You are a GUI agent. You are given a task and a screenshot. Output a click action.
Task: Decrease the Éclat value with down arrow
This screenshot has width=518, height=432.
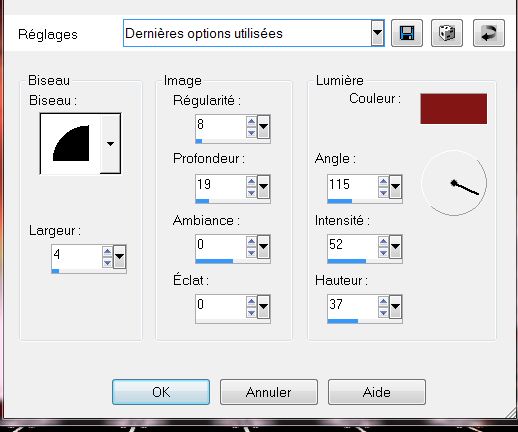251,312
